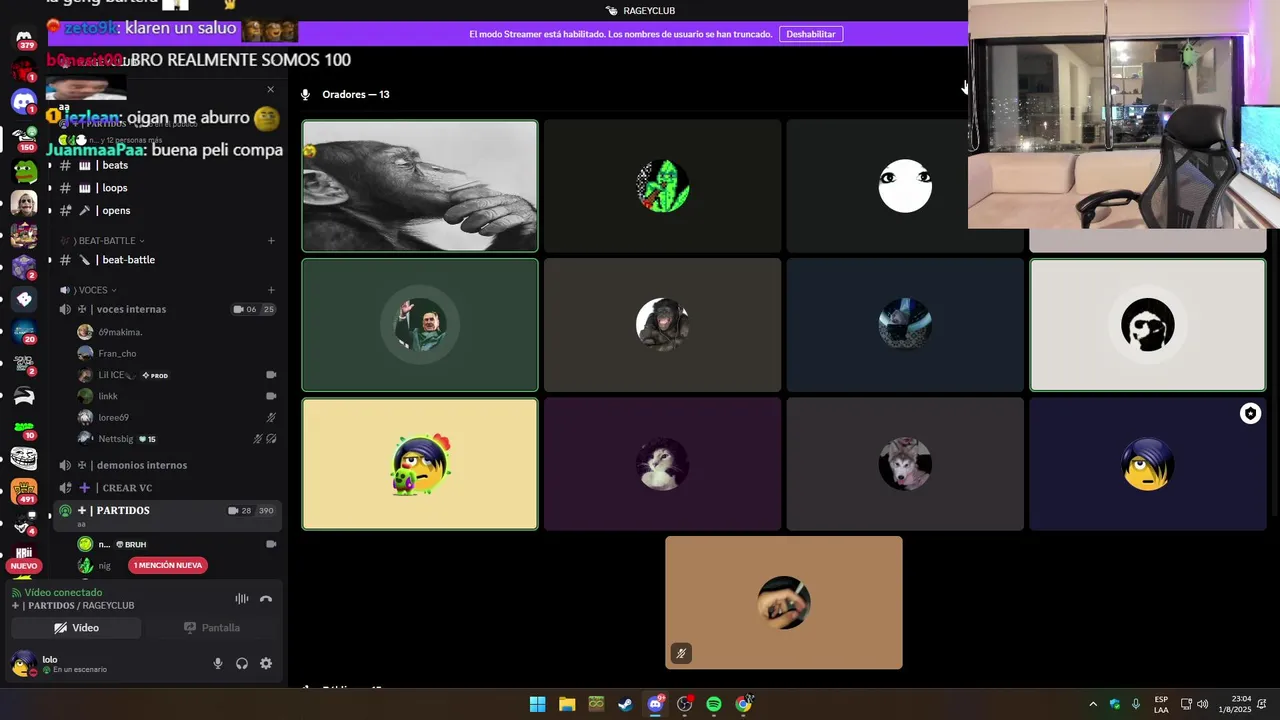1280x720 pixels.
Task: Open the troll face server icon
Action: point(24,458)
